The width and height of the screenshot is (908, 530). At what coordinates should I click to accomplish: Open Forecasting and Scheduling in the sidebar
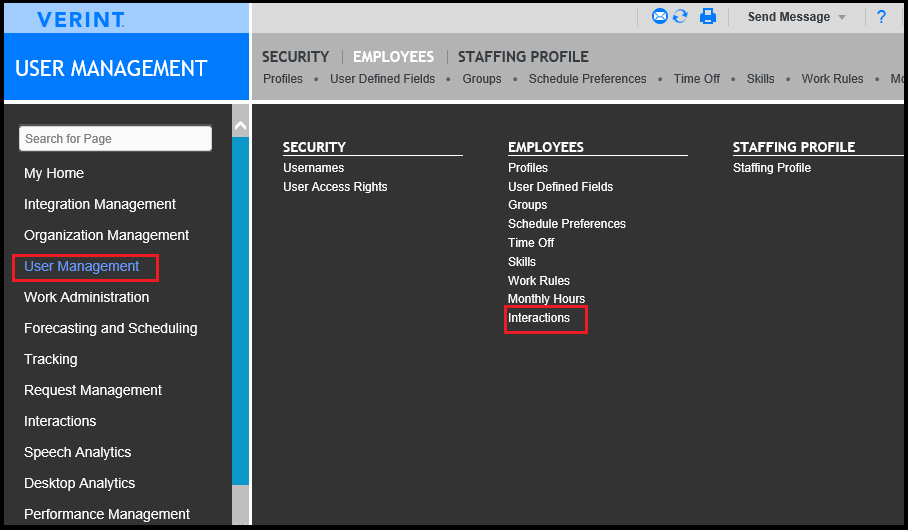(x=111, y=328)
